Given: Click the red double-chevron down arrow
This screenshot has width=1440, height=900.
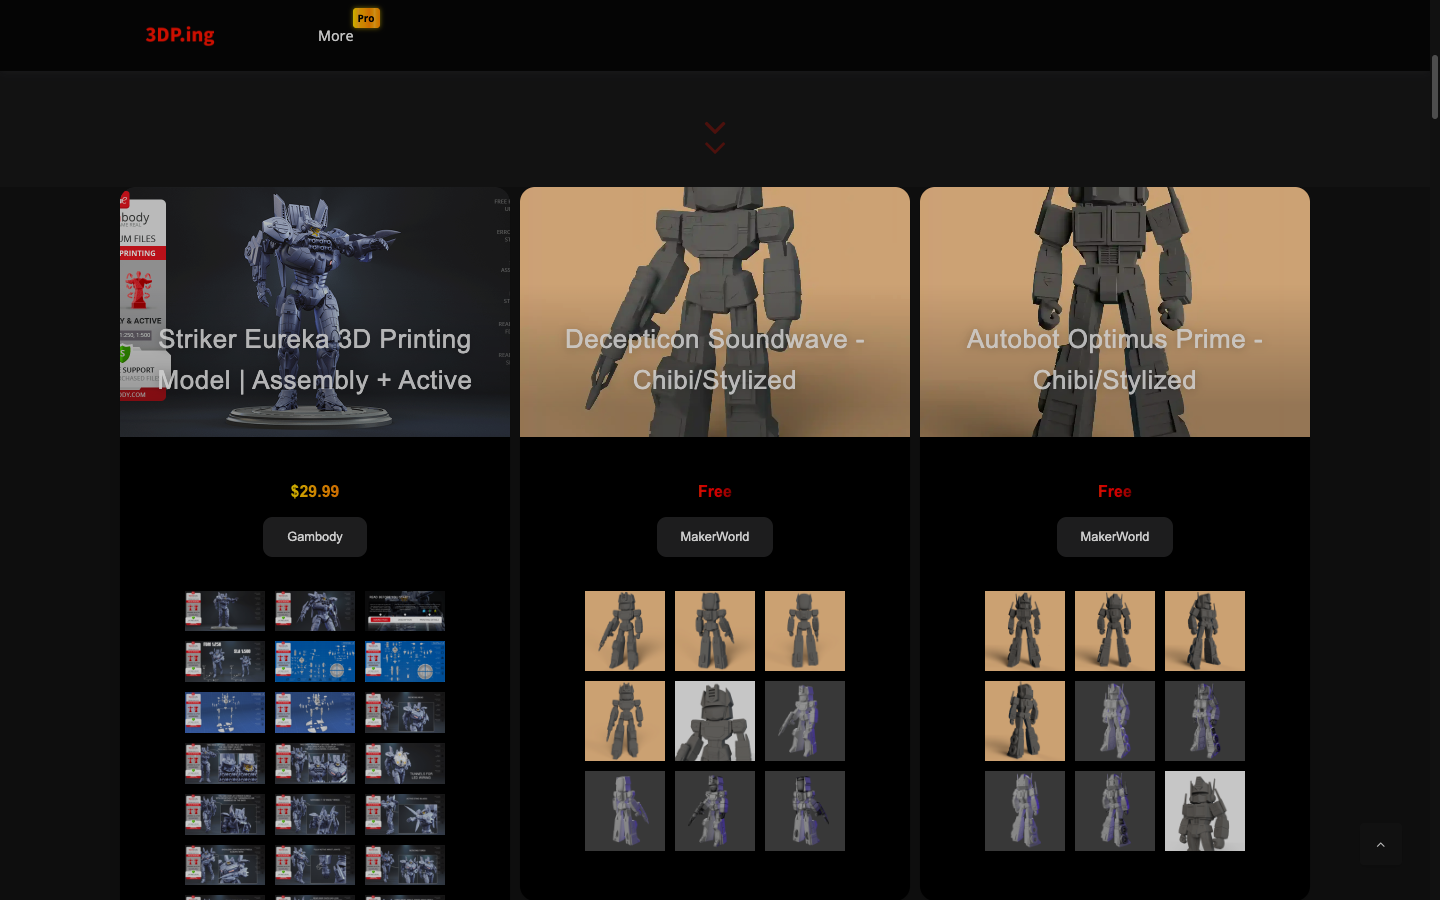Looking at the screenshot, I should pos(715,138).
